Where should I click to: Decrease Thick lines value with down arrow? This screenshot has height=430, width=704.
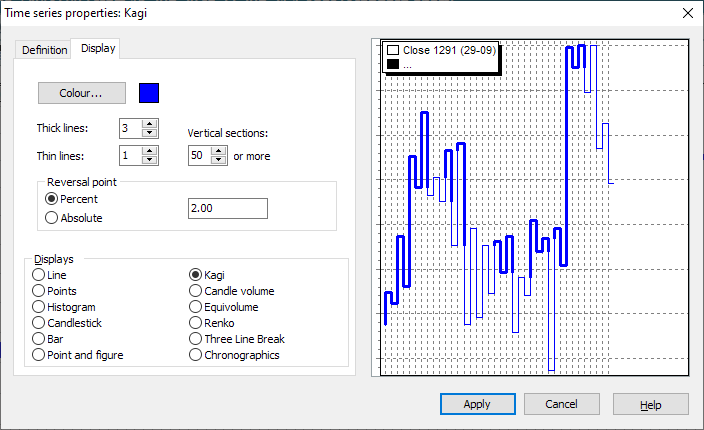point(150,133)
